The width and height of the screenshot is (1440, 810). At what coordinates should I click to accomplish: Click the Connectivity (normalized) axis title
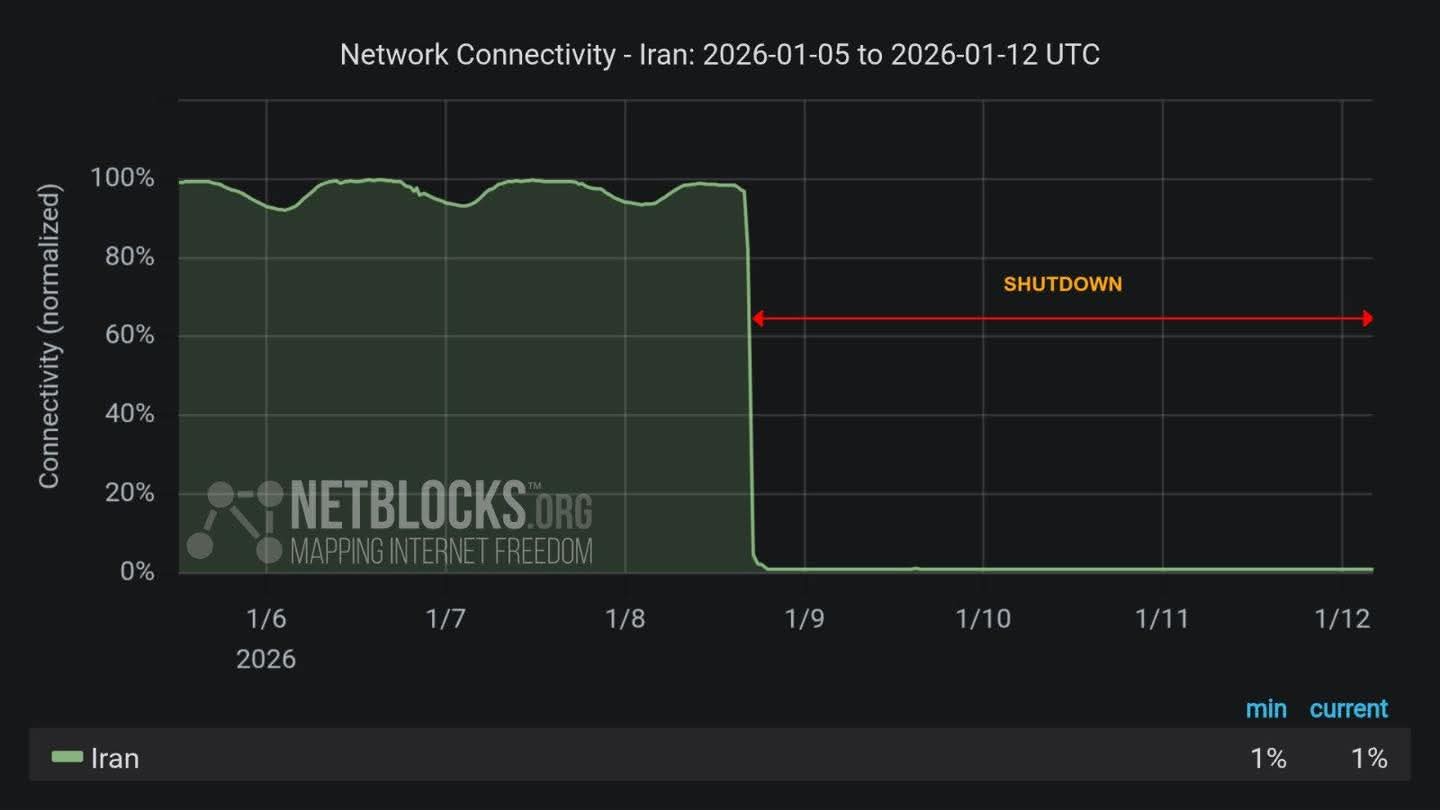tap(49, 336)
